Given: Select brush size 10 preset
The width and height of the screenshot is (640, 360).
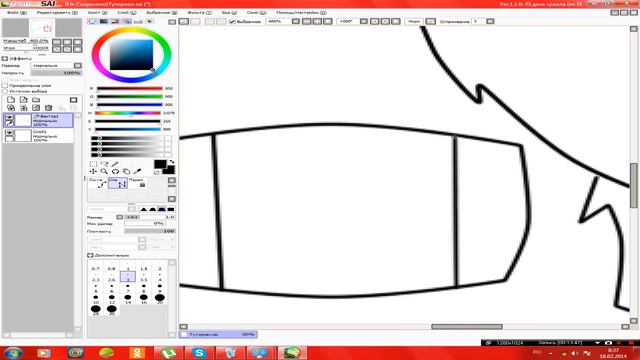Looking at the screenshot, I should pos(96,299).
